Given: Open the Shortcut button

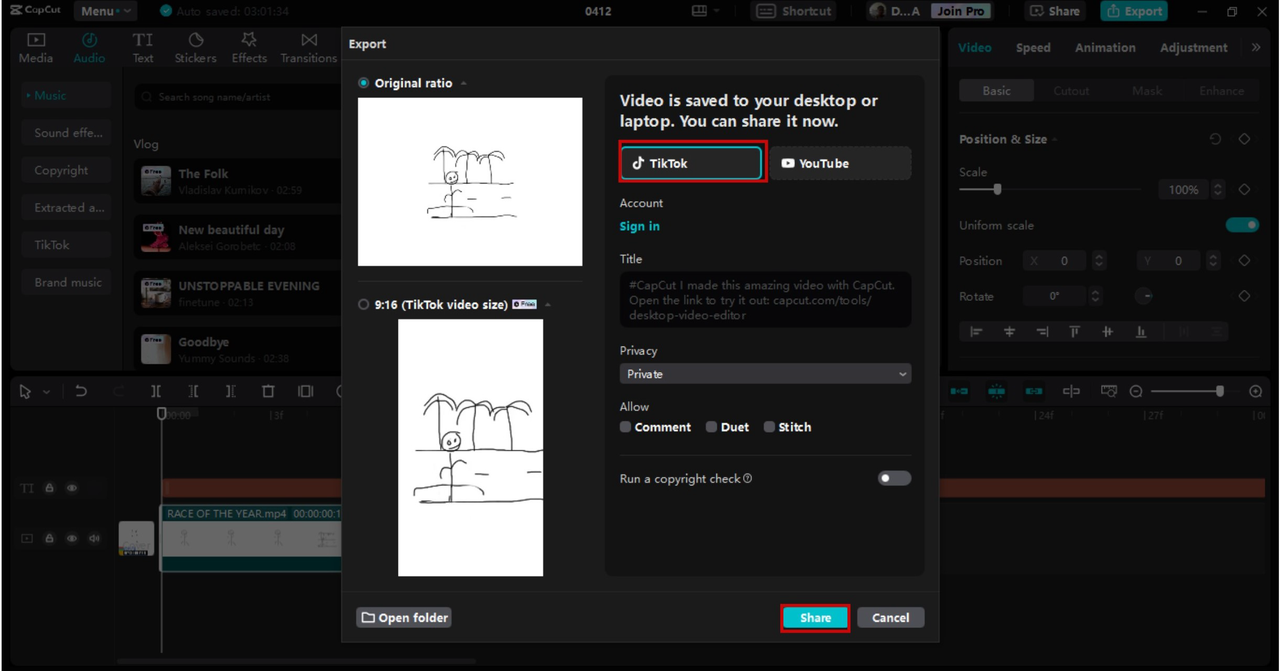Looking at the screenshot, I should click(794, 11).
